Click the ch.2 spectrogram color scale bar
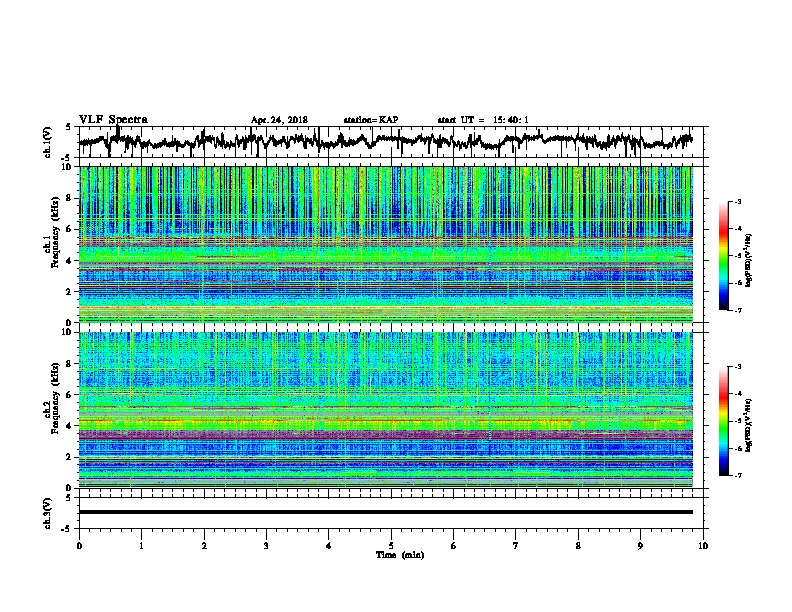The width and height of the screenshot is (792, 612). (x=723, y=421)
